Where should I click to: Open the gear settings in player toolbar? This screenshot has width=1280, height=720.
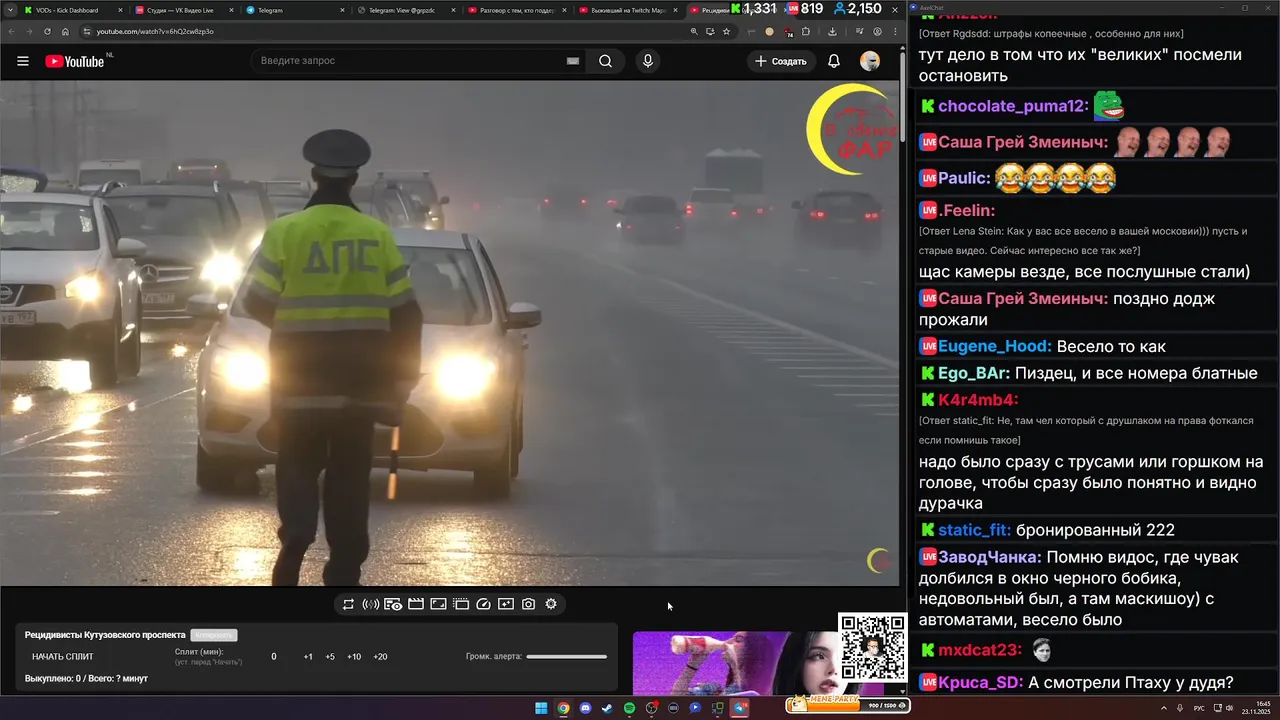pos(551,604)
